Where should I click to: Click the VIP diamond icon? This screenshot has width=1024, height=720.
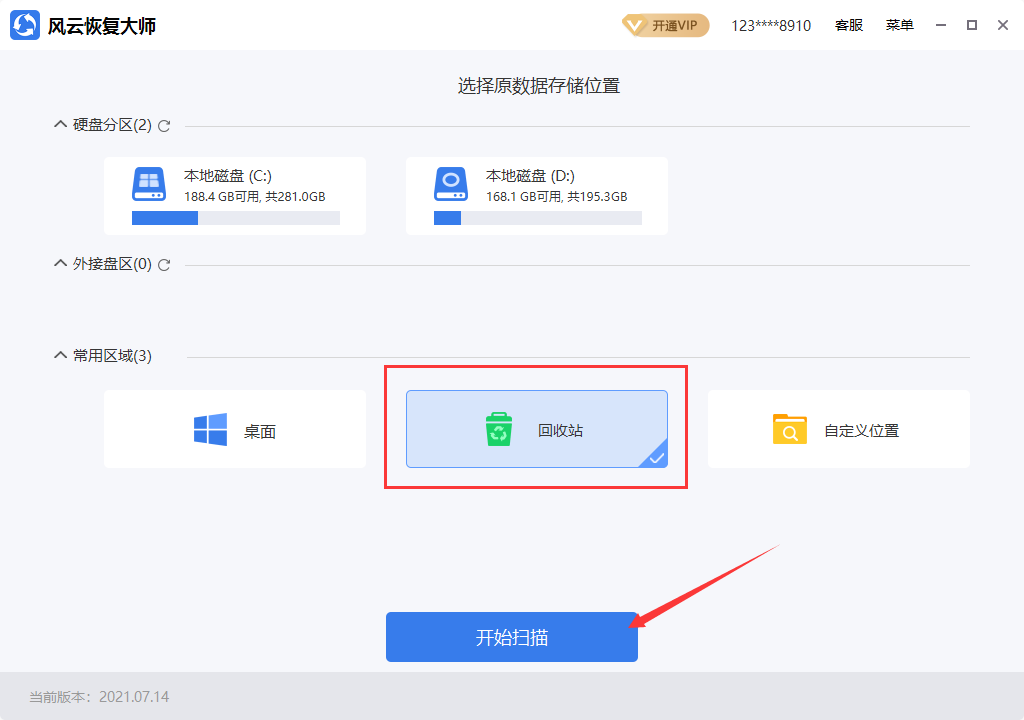[x=633, y=25]
